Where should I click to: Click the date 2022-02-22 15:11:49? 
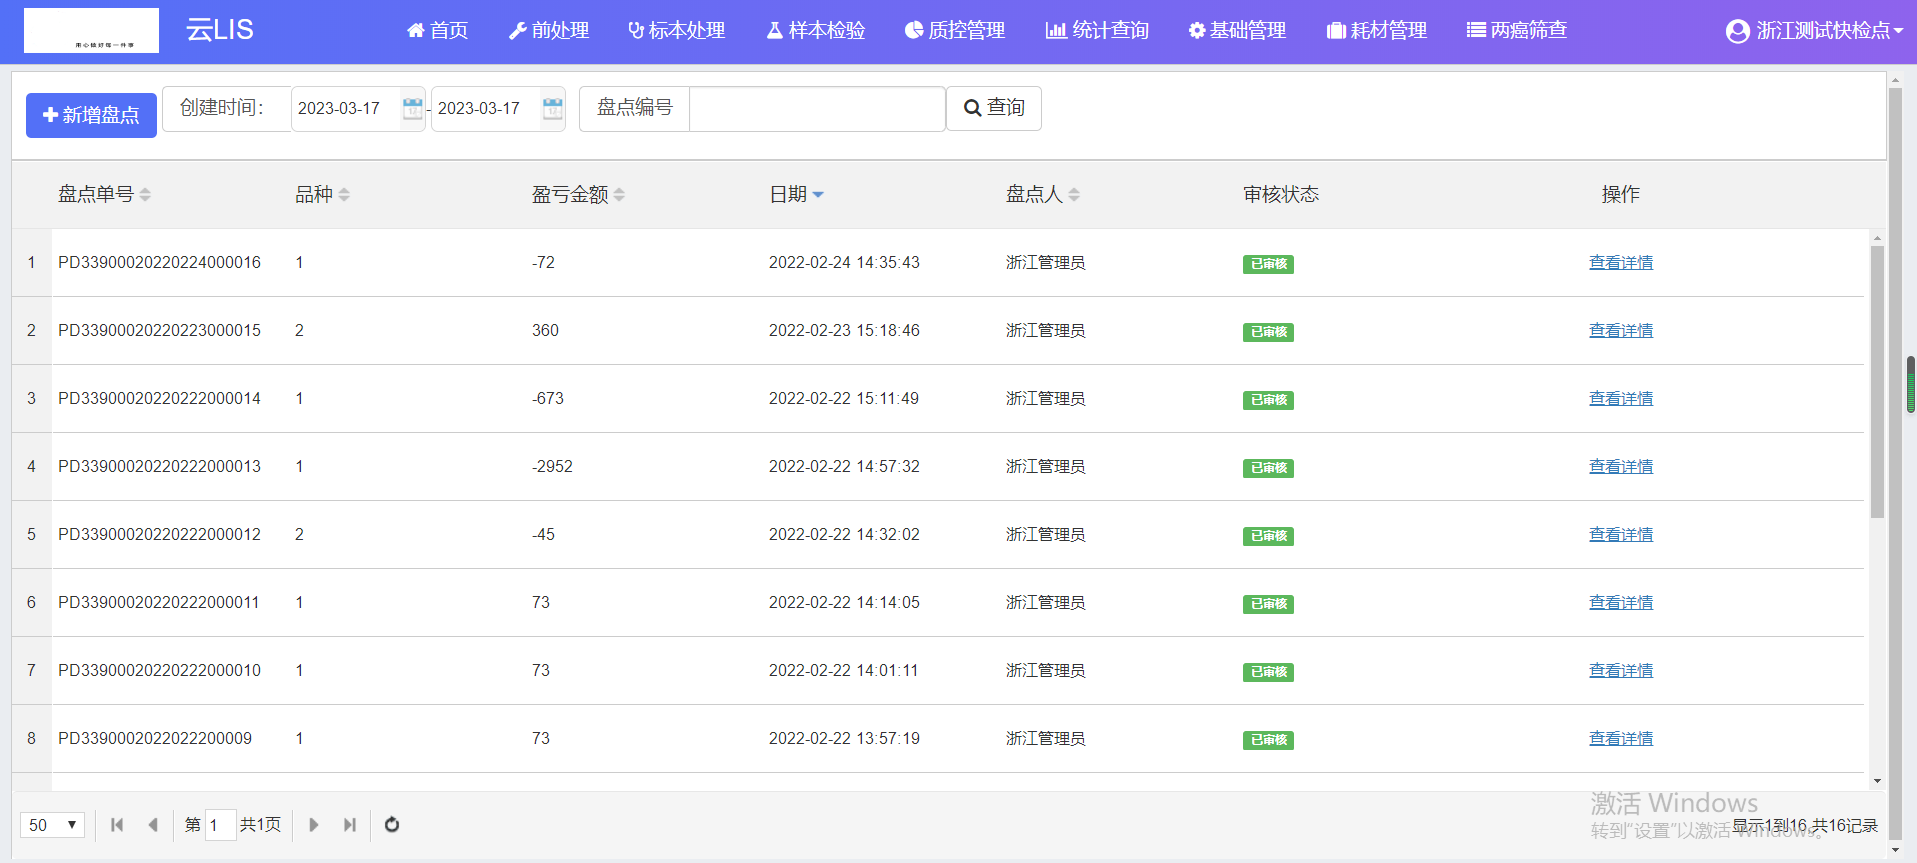coord(844,399)
